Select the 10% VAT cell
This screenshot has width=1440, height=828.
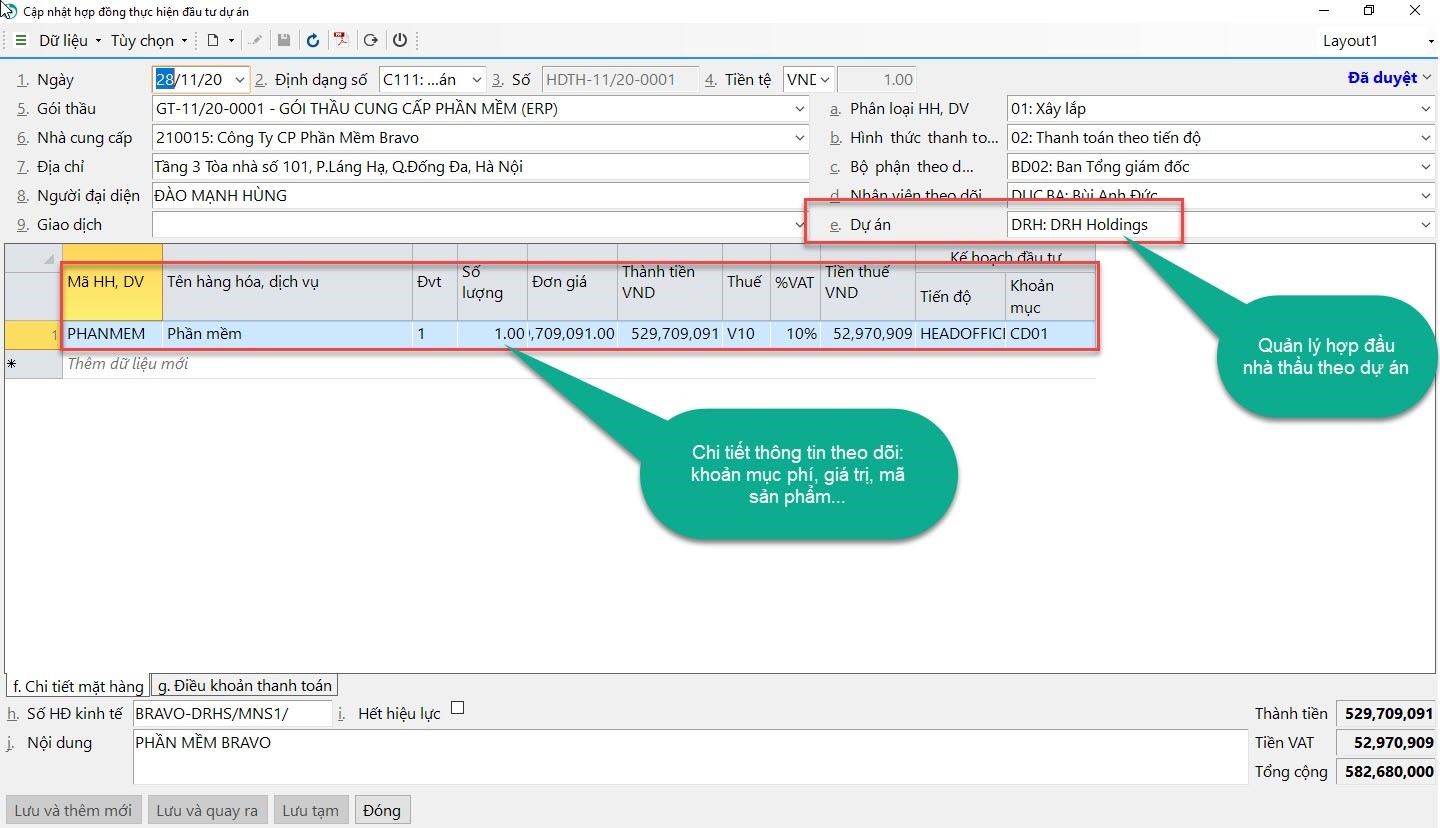795,334
